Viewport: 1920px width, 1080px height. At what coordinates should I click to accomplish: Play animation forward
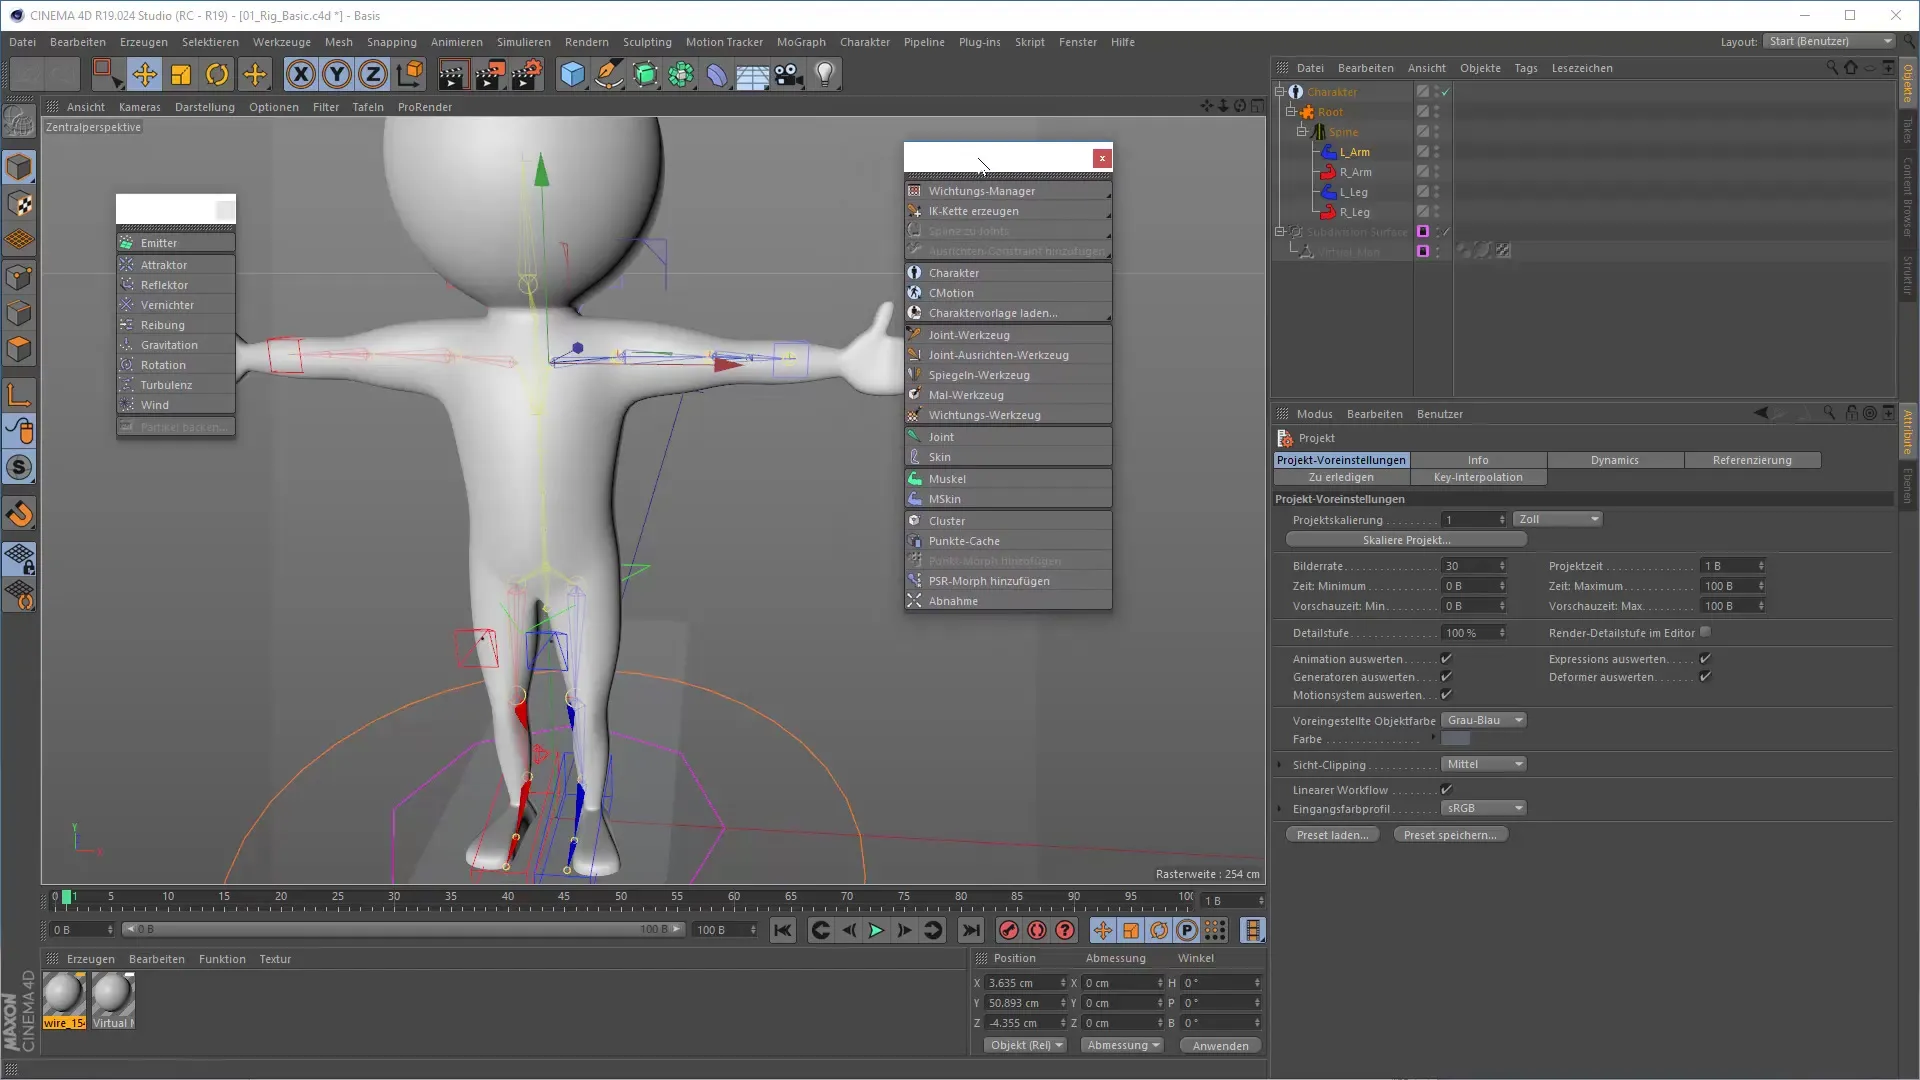(876, 930)
